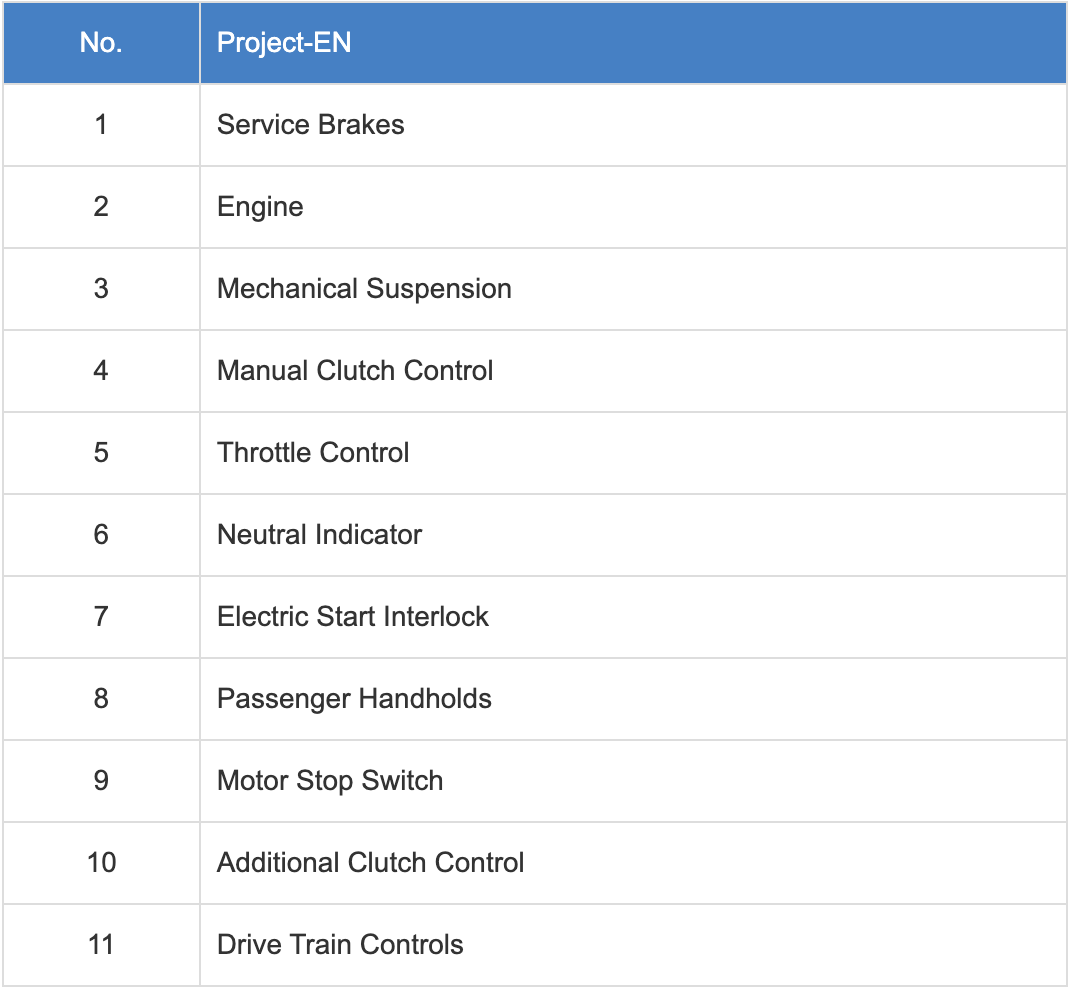The image size is (1070, 988).
Task: Click row number 5 cell
Action: point(101,453)
